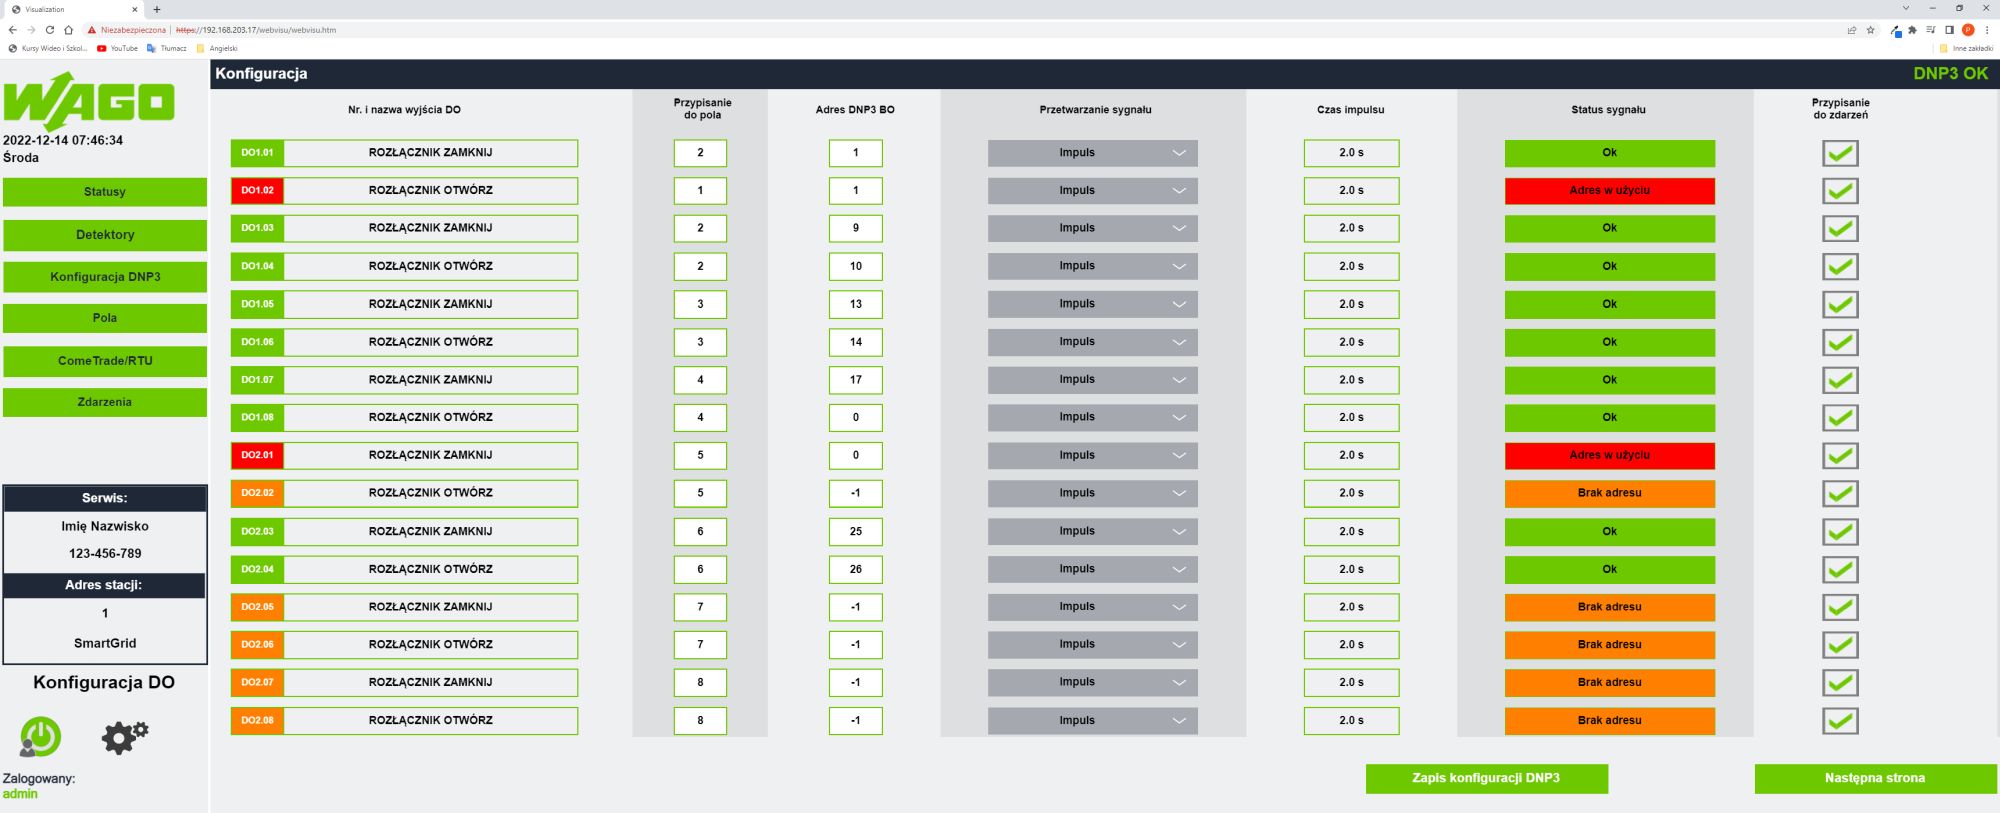
Task: Toggle the browser side panel icon
Action: (x=1949, y=30)
